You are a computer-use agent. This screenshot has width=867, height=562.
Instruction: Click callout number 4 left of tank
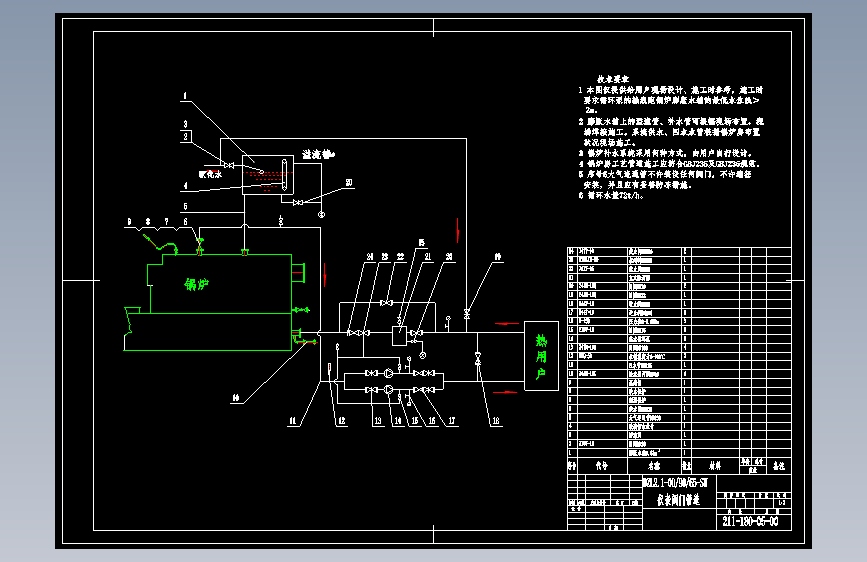(x=185, y=186)
